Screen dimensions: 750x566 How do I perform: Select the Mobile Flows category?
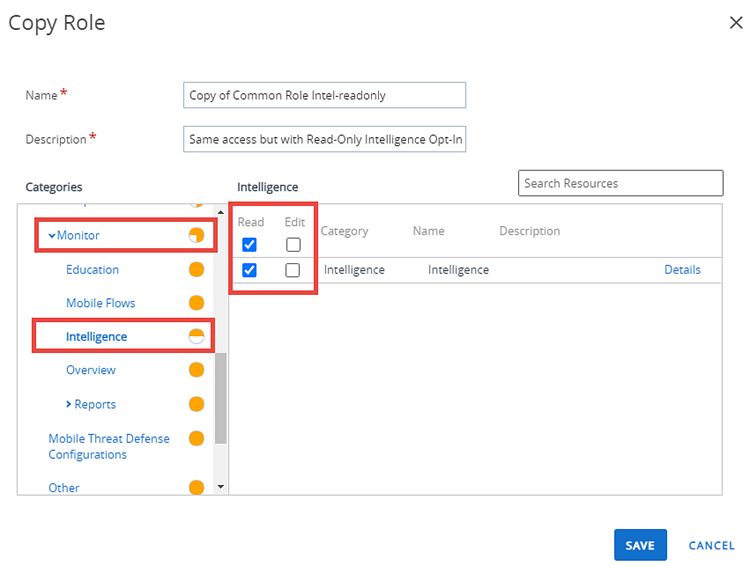coord(100,303)
